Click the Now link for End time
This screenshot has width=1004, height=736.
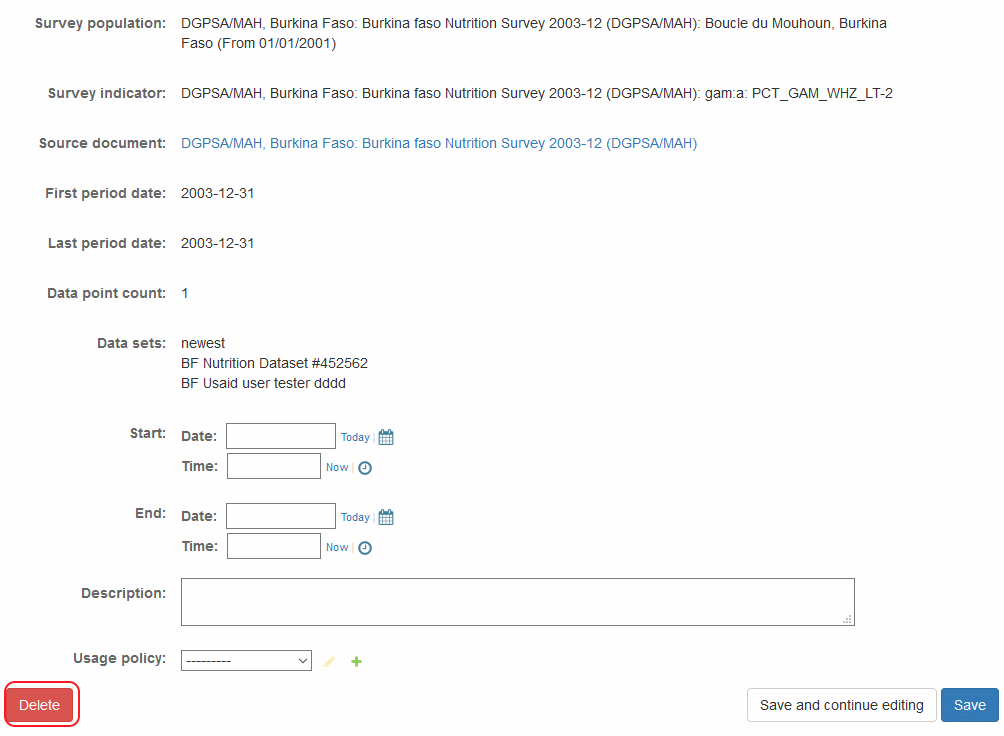pyautogui.click(x=337, y=547)
